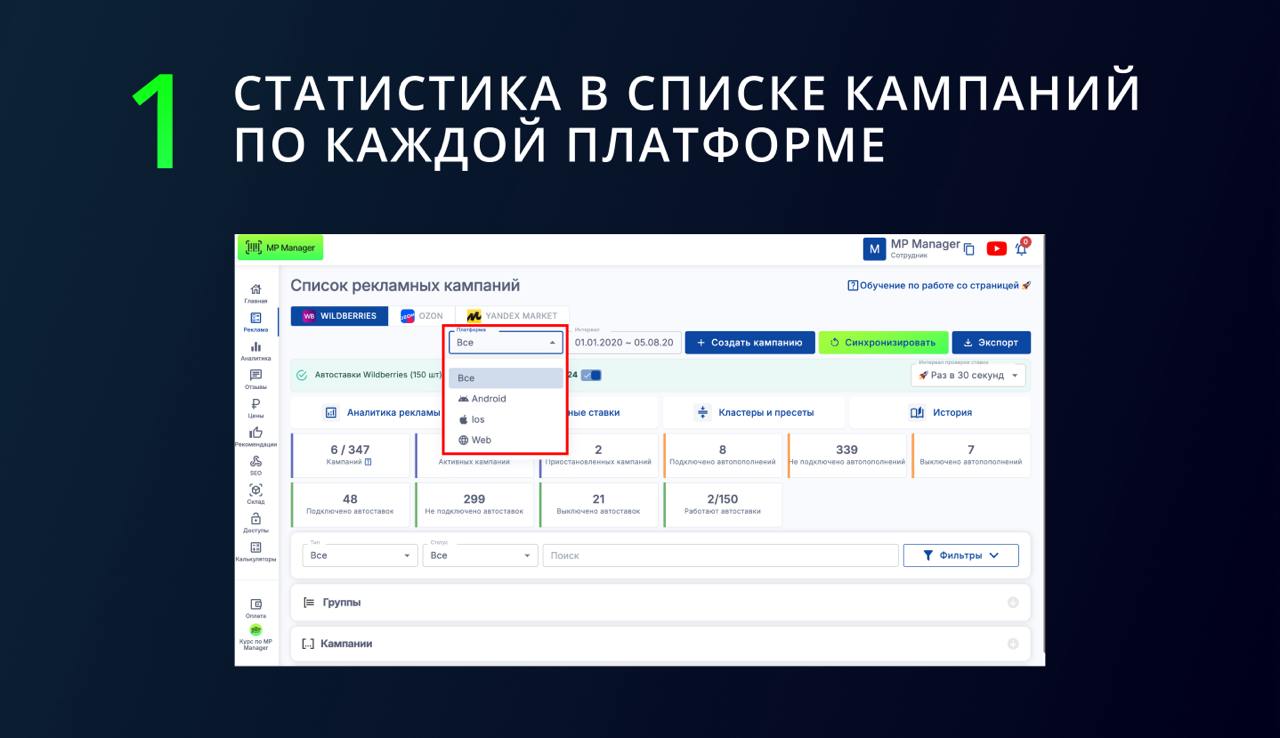1280x738 pixels.
Task: Open the Раз в 30 секунд interval dropdown
Action: coord(968,376)
